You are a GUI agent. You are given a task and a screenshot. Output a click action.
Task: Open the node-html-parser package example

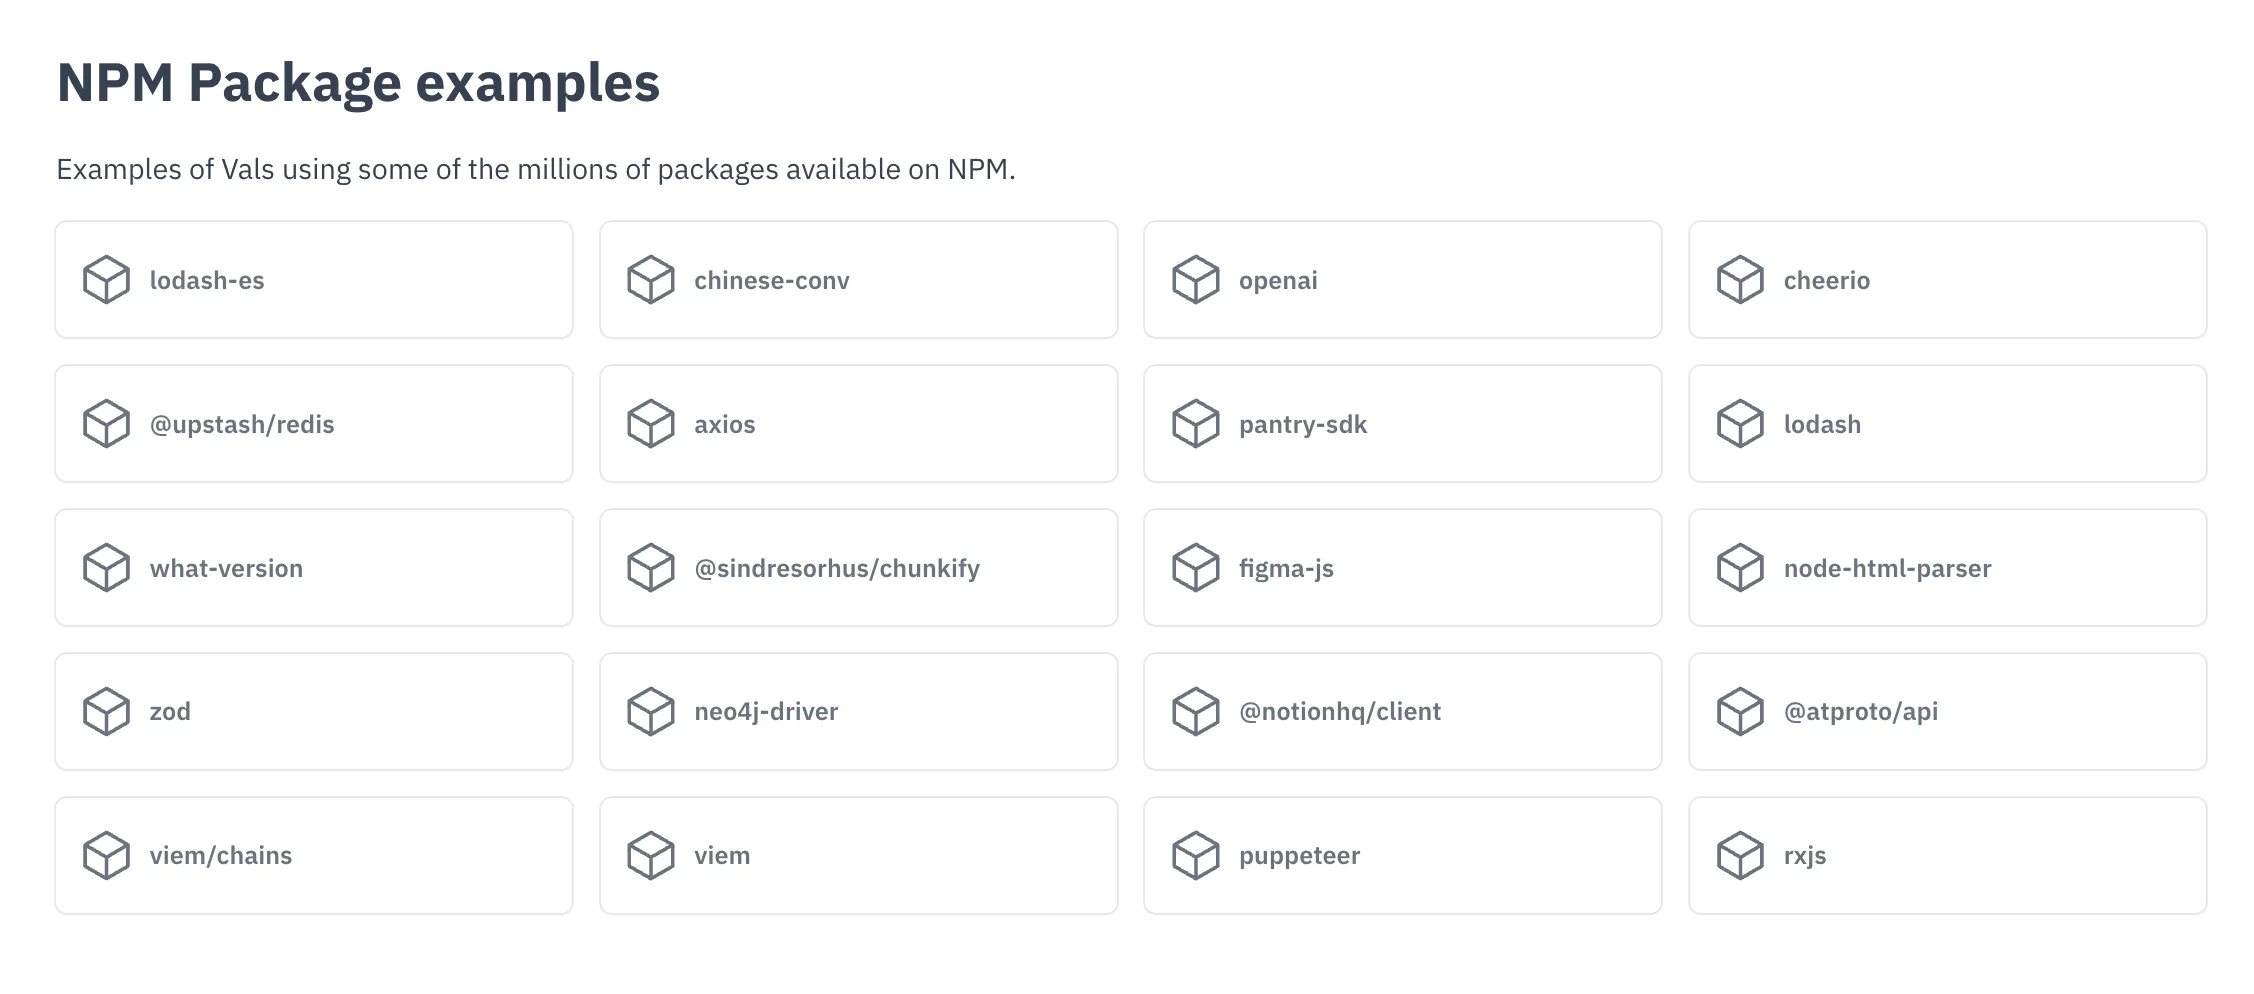(1947, 568)
